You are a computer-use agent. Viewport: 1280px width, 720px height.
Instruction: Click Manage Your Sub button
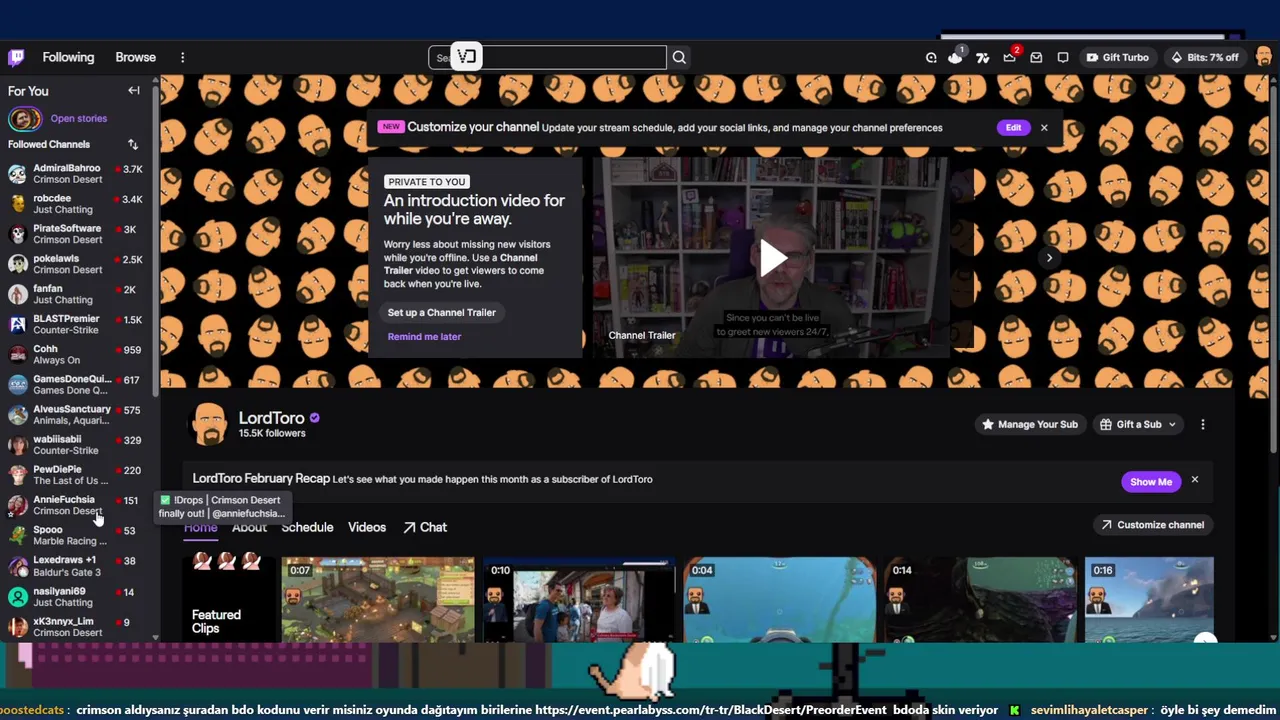pyautogui.click(x=1029, y=424)
